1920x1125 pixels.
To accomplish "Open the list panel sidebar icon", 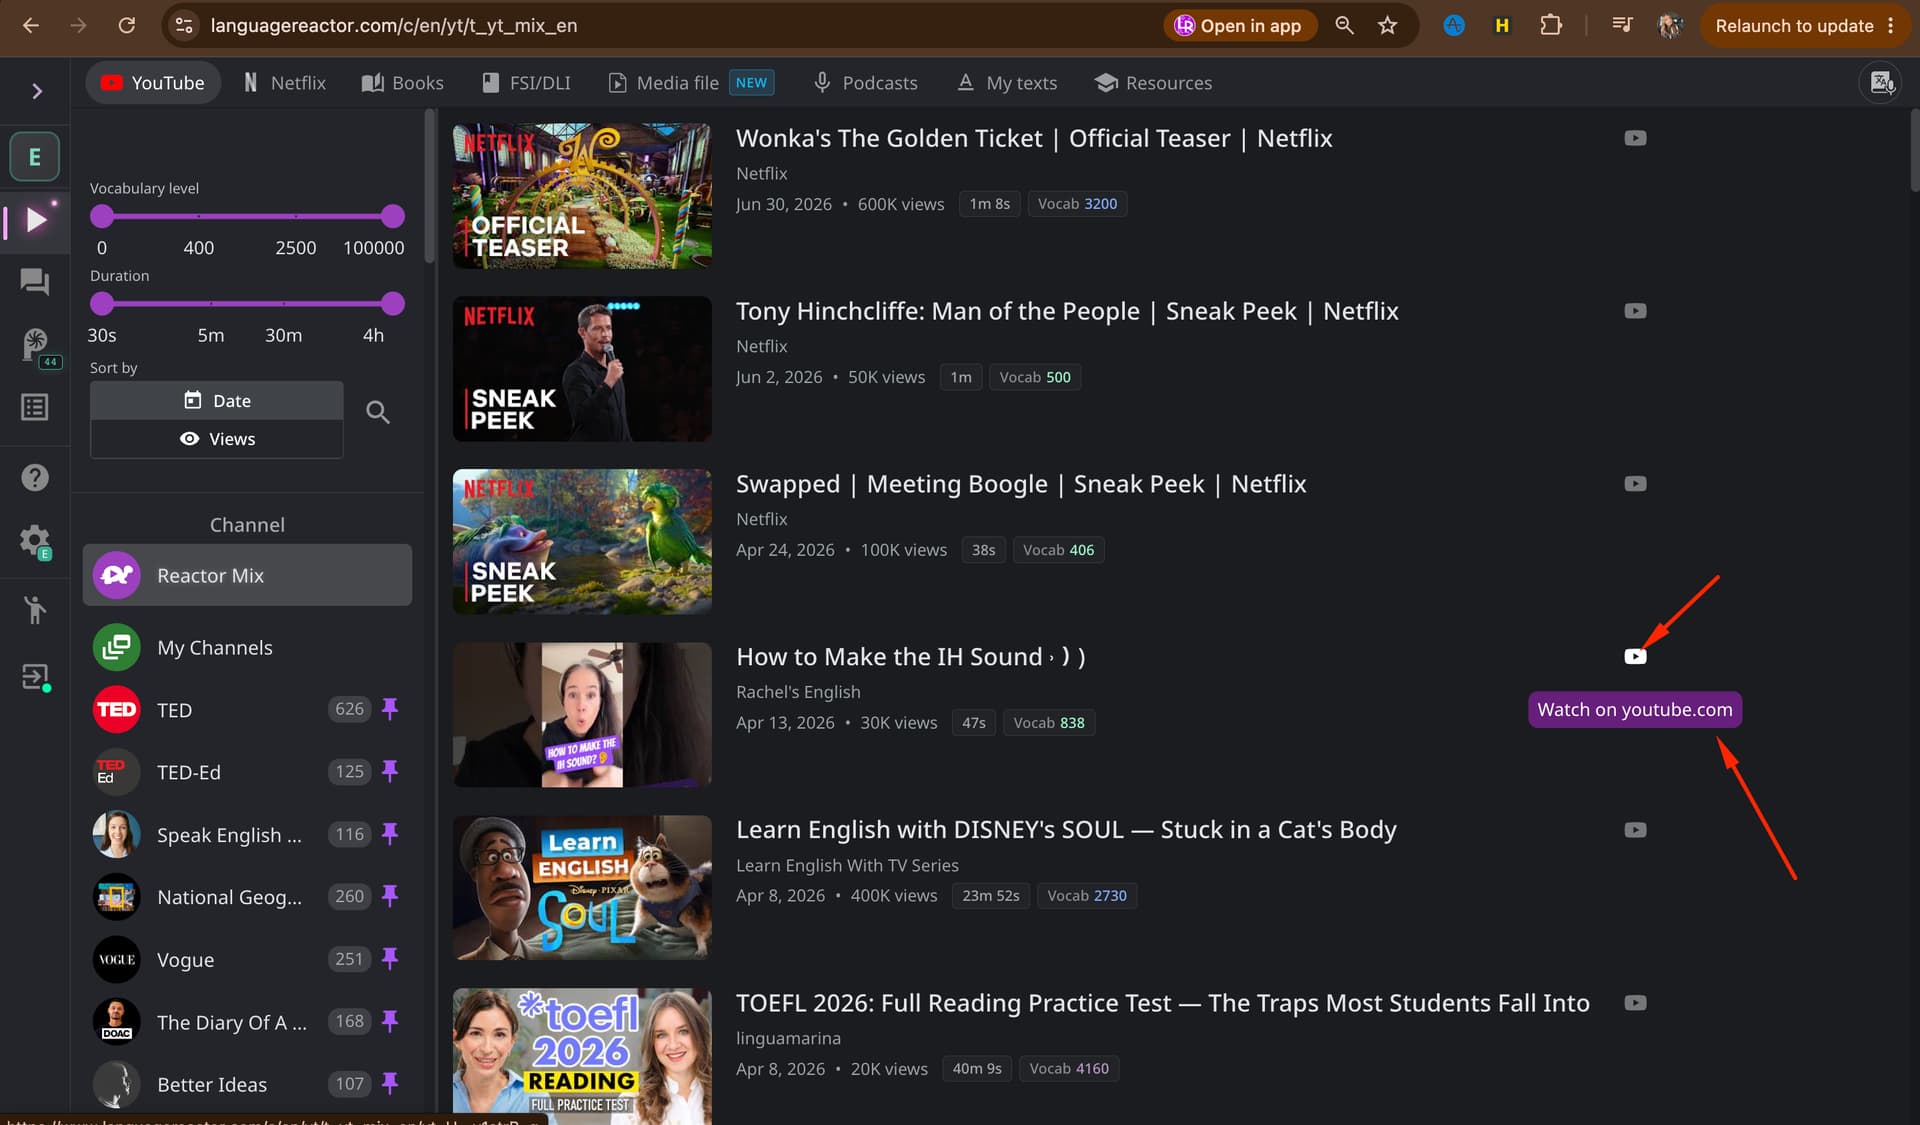I will pyautogui.click(x=35, y=407).
